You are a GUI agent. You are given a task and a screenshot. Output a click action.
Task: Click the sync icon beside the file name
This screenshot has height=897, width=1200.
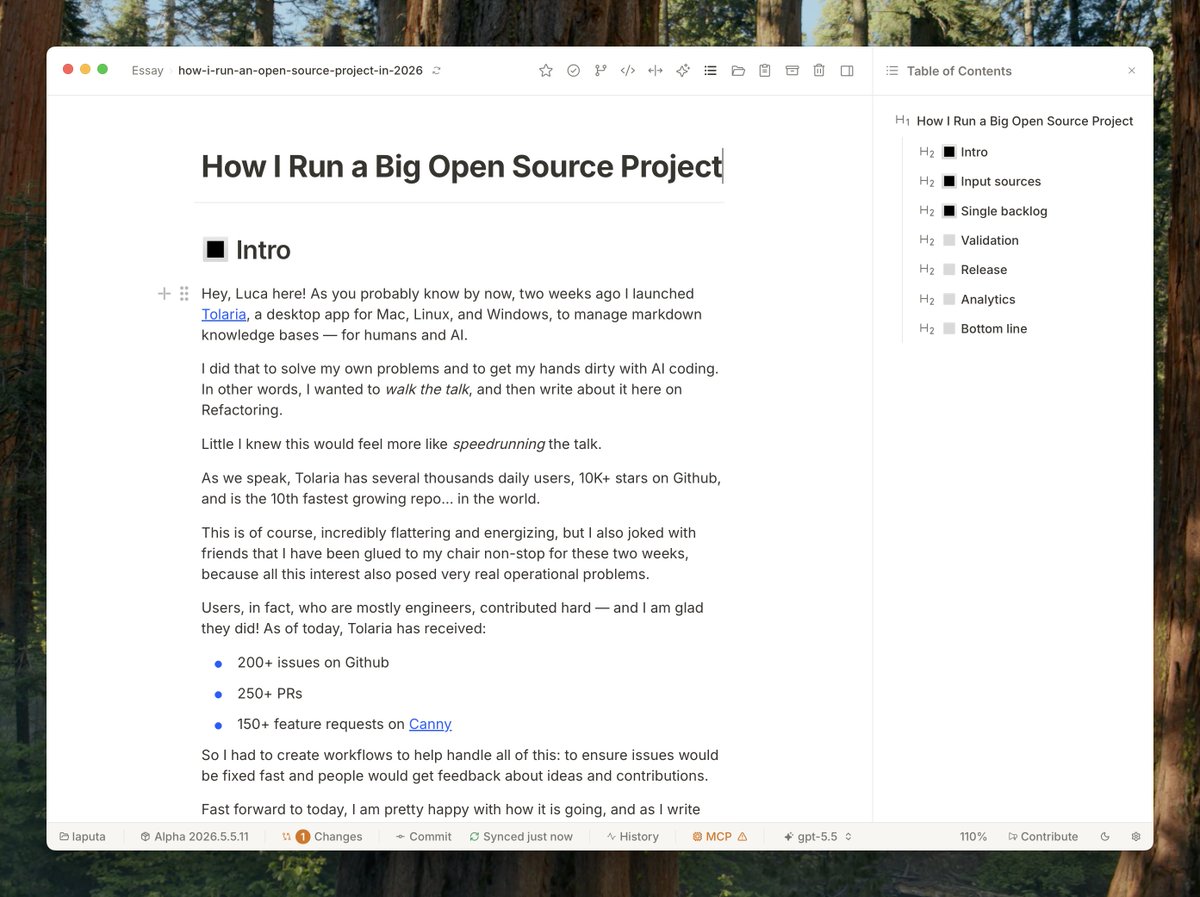click(x=437, y=71)
